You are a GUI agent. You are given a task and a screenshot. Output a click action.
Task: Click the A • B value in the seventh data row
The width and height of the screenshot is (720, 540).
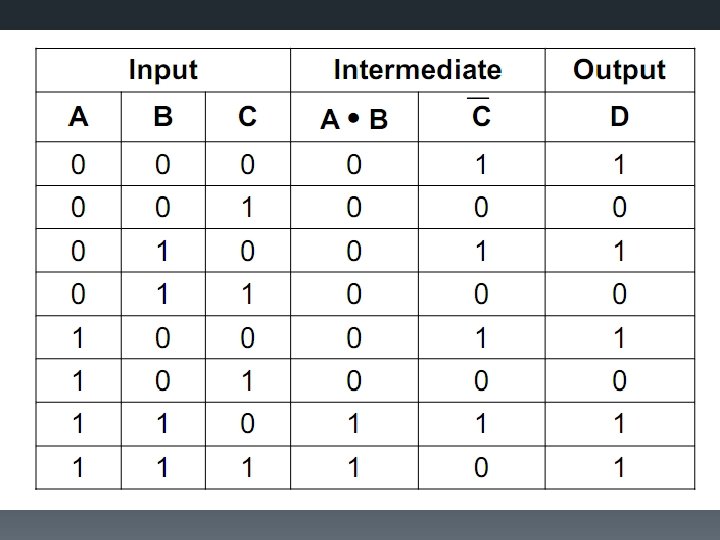[354, 424]
